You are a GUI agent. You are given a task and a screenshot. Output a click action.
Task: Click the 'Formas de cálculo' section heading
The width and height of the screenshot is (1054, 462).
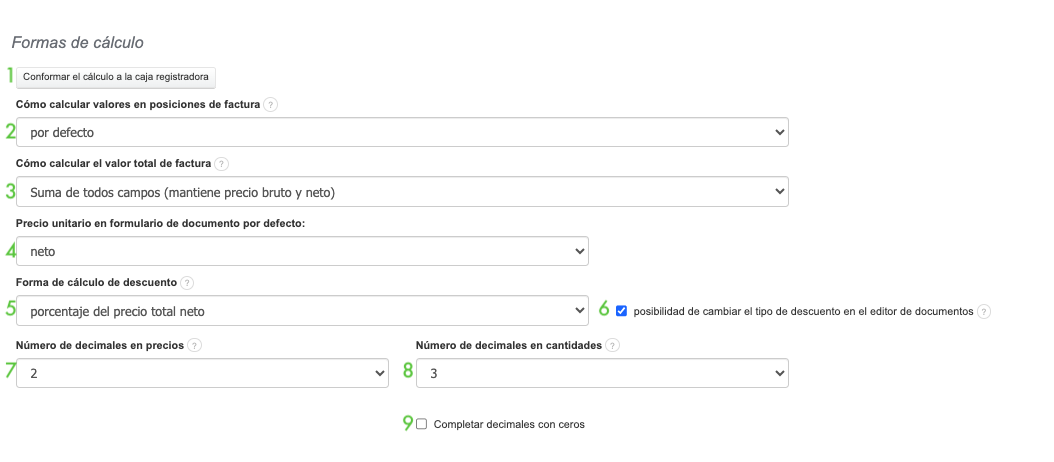pos(78,43)
